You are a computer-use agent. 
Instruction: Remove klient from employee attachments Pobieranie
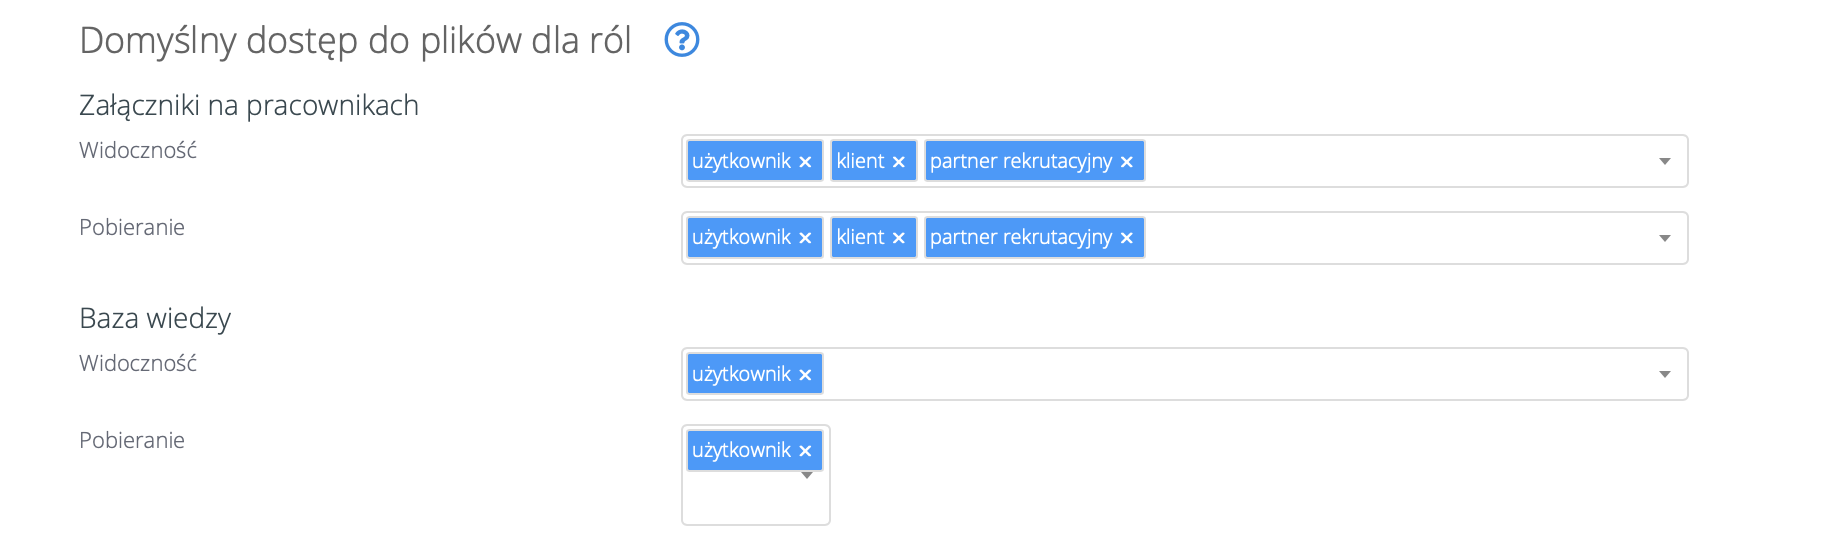[898, 238]
